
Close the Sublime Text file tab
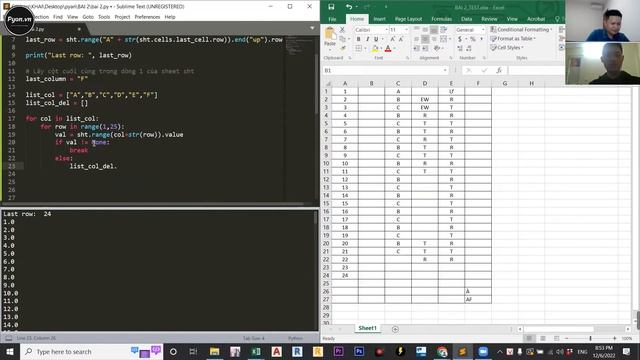[79, 29]
